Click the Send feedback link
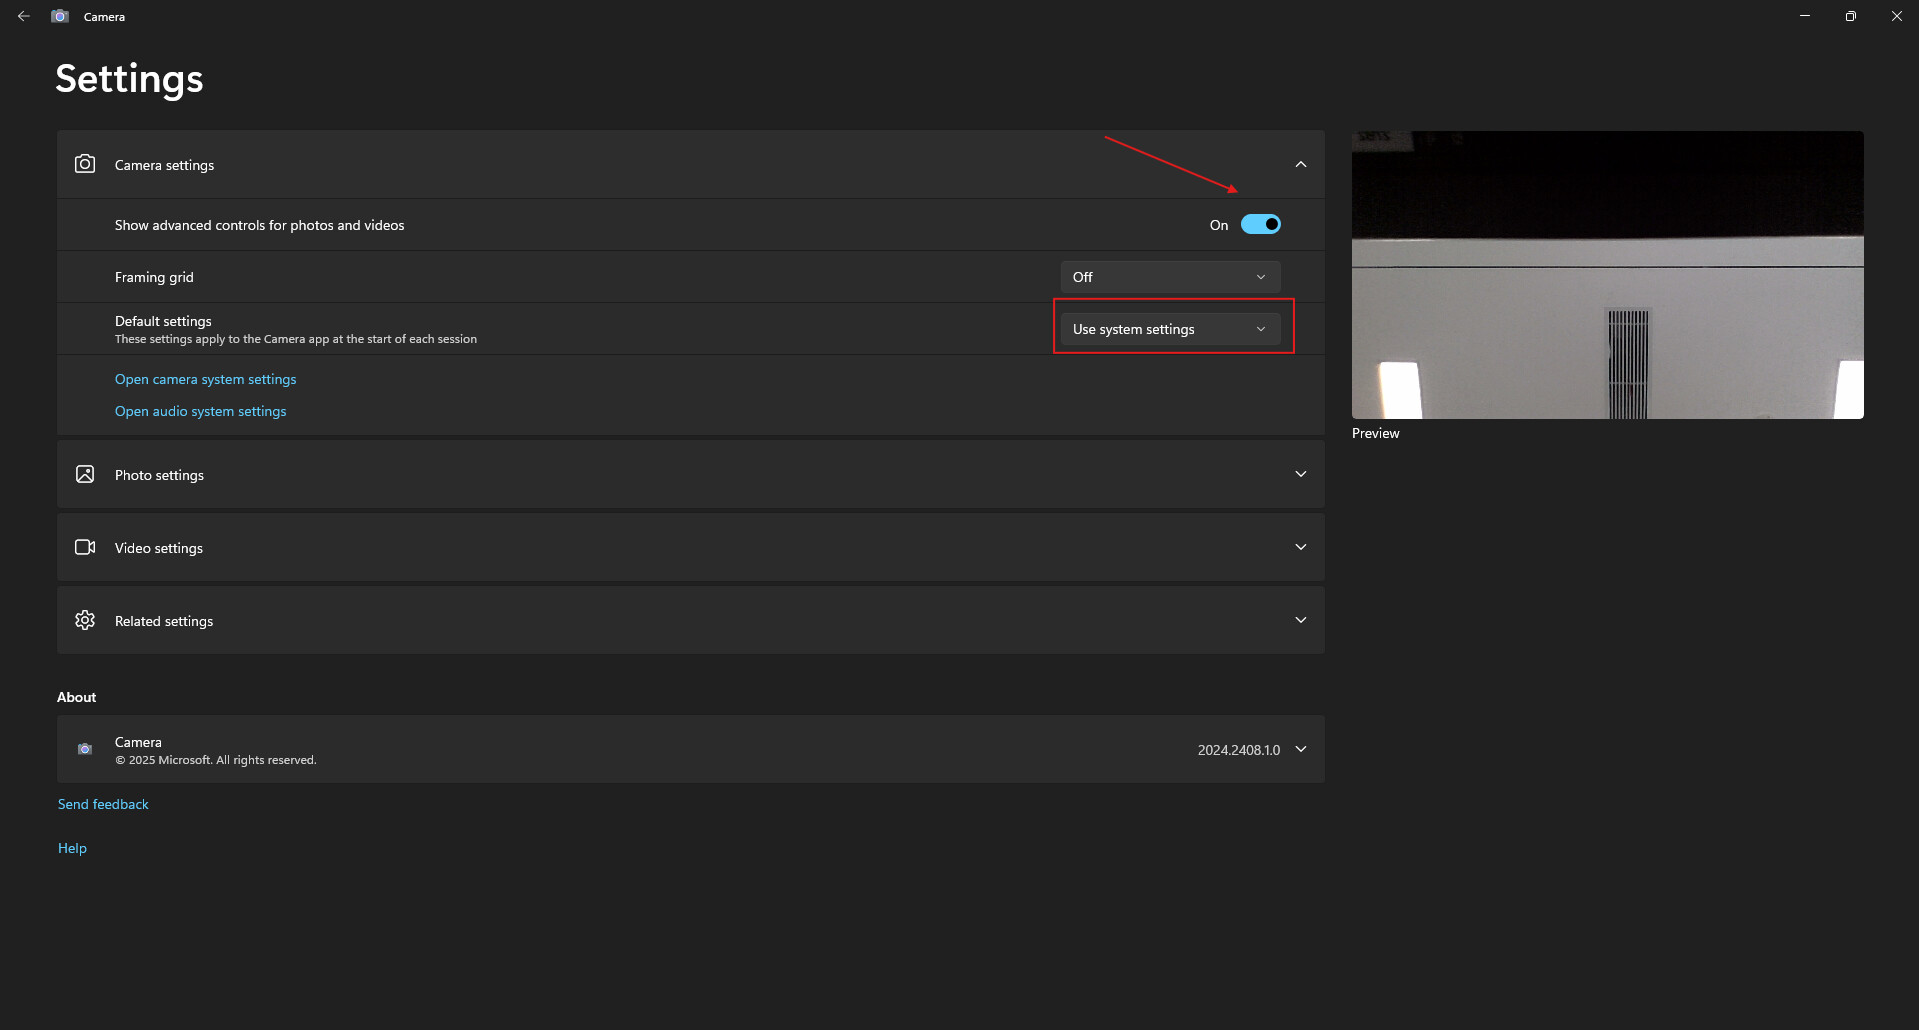This screenshot has width=1919, height=1030. [103, 804]
